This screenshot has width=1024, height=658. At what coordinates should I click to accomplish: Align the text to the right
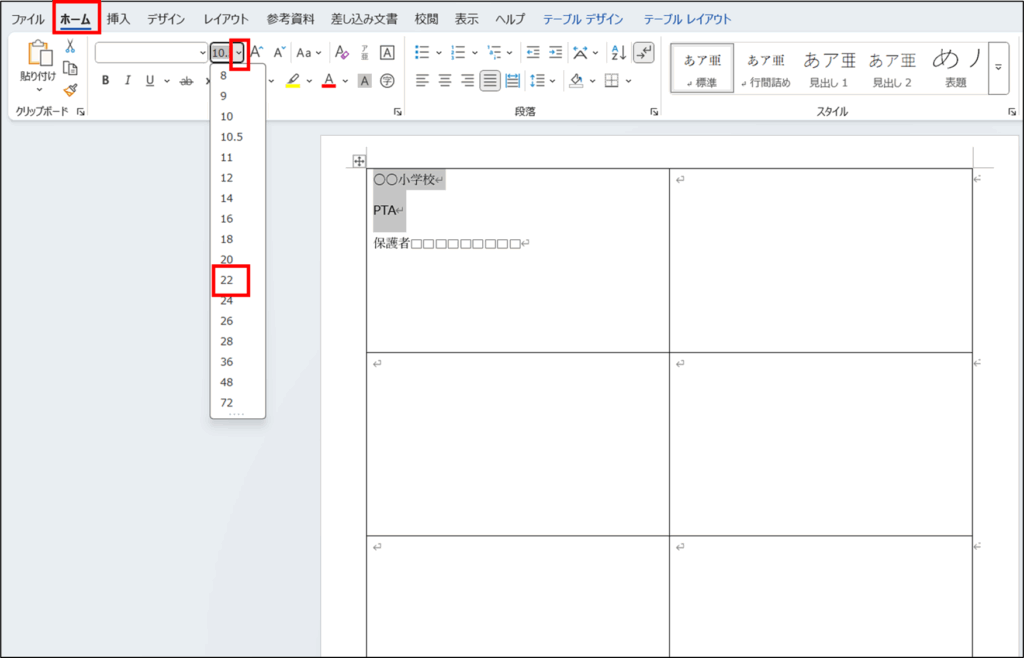467,81
